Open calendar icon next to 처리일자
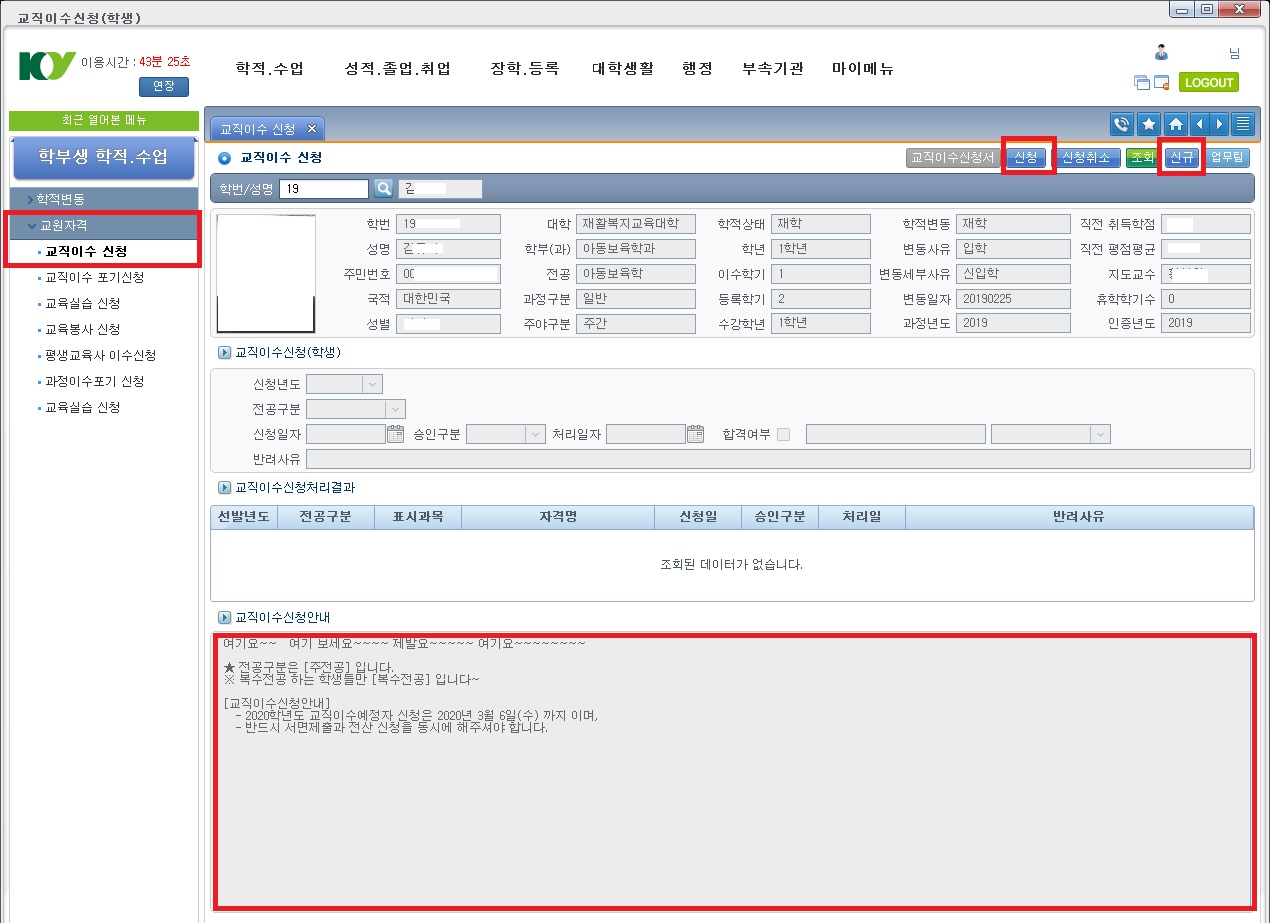Screen dimensions: 1270x923 click(x=695, y=434)
